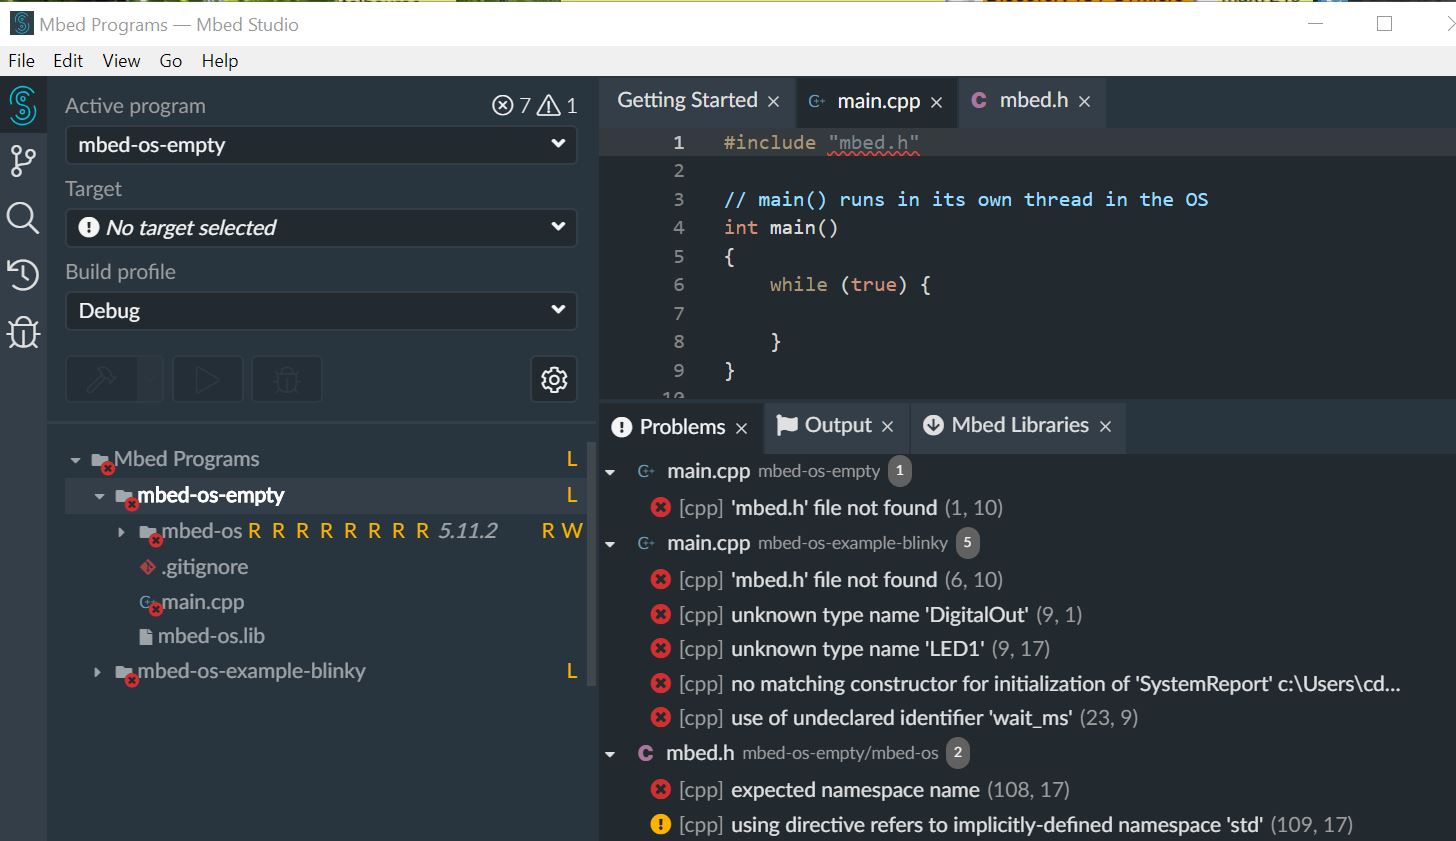The image size is (1456, 841).
Task: Open the Build profile dropdown
Action: tap(321, 311)
